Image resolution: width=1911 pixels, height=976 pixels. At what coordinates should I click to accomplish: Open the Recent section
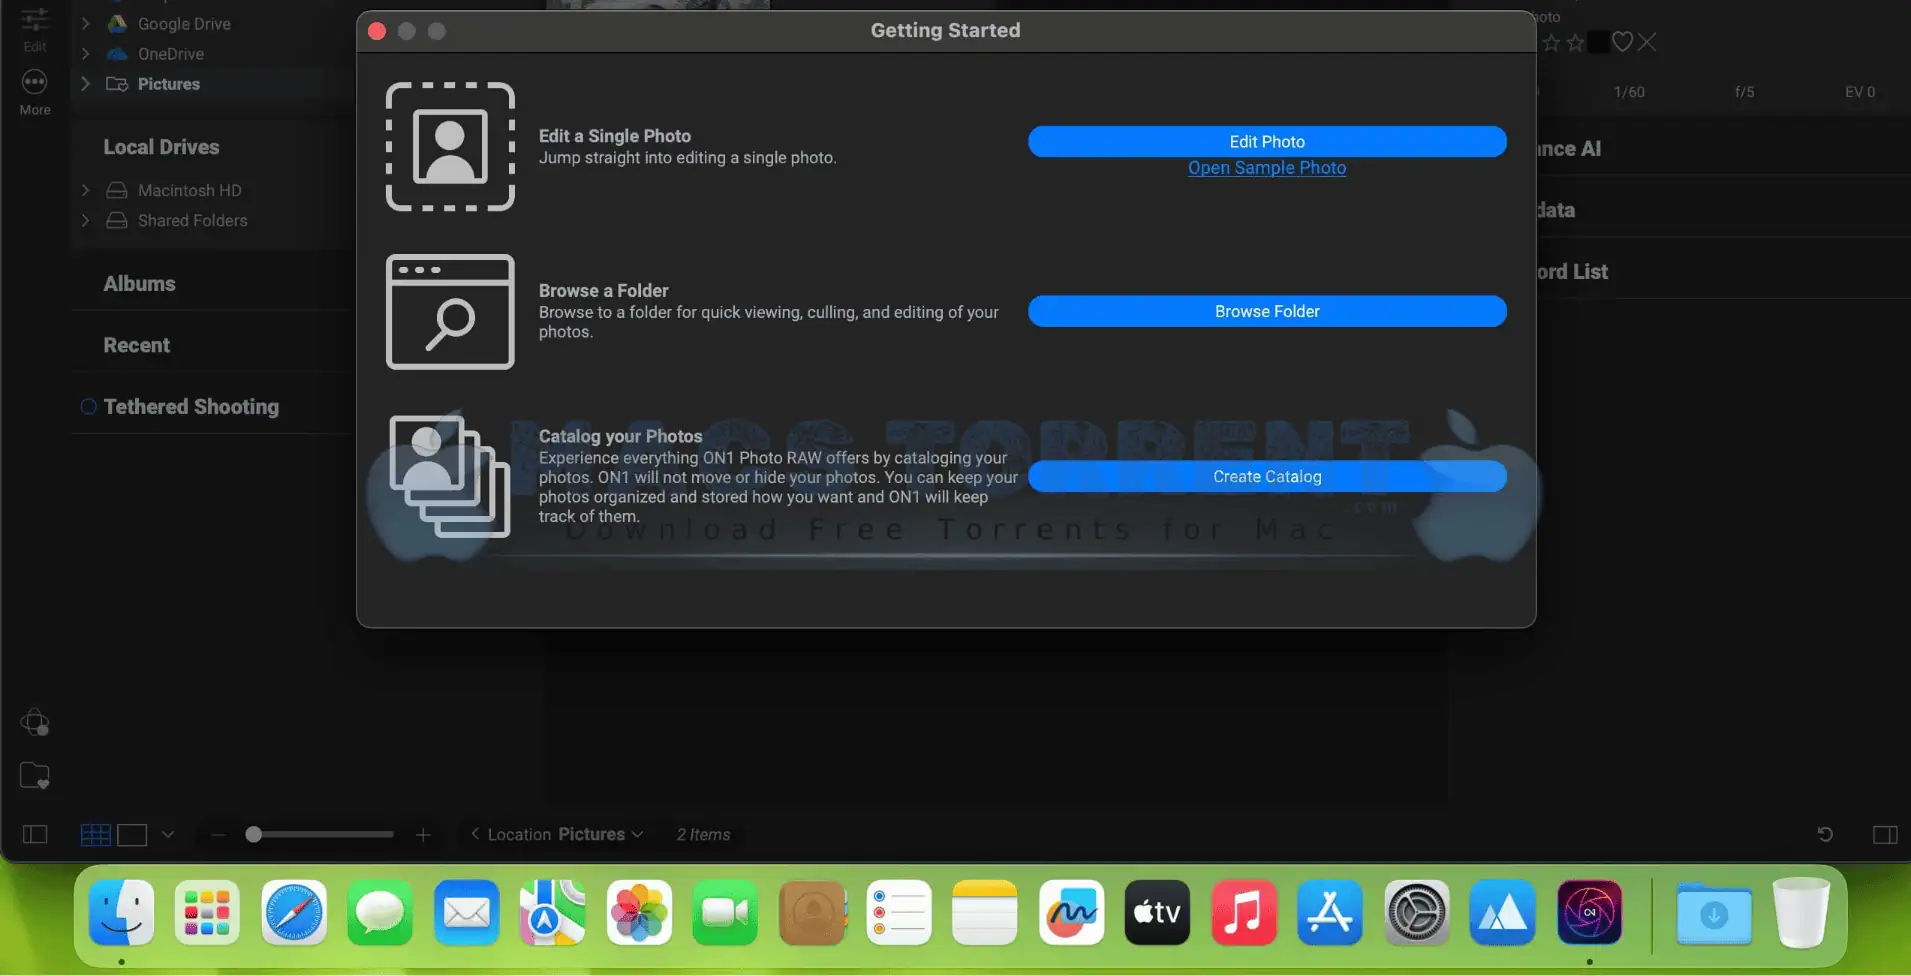click(x=136, y=345)
